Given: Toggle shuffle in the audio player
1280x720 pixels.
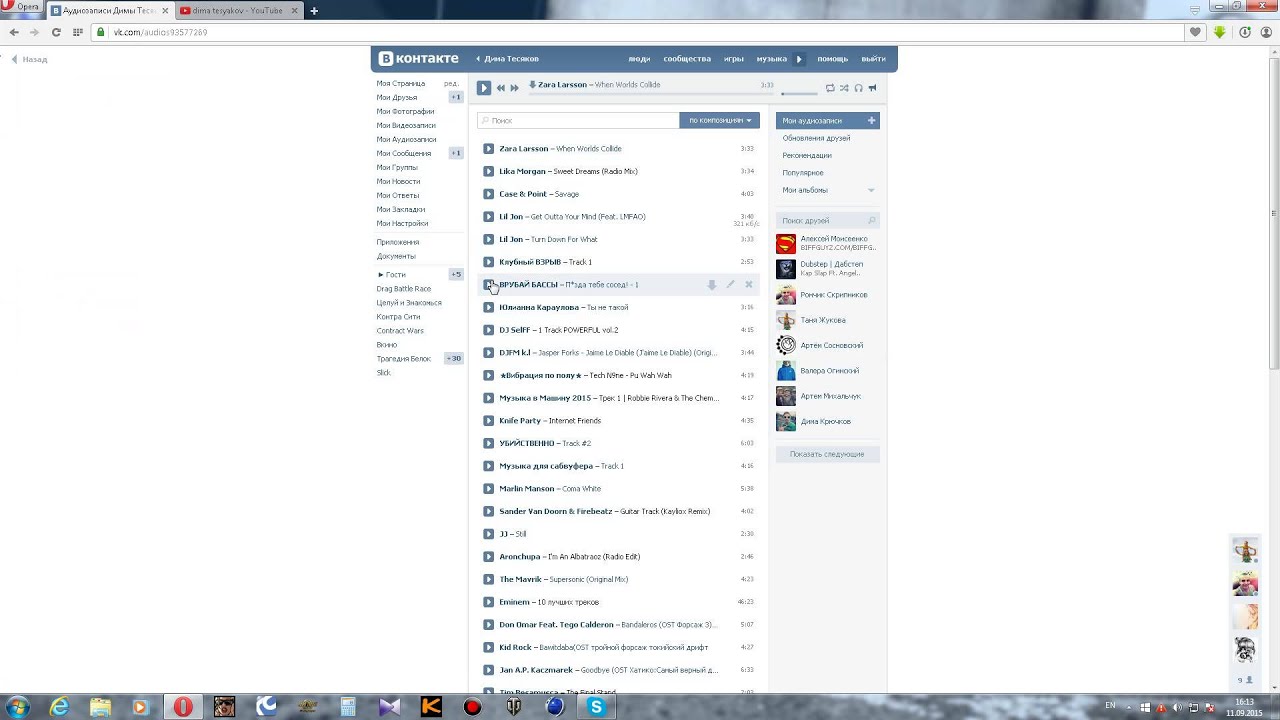Looking at the screenshot, I should pos(844,88).
